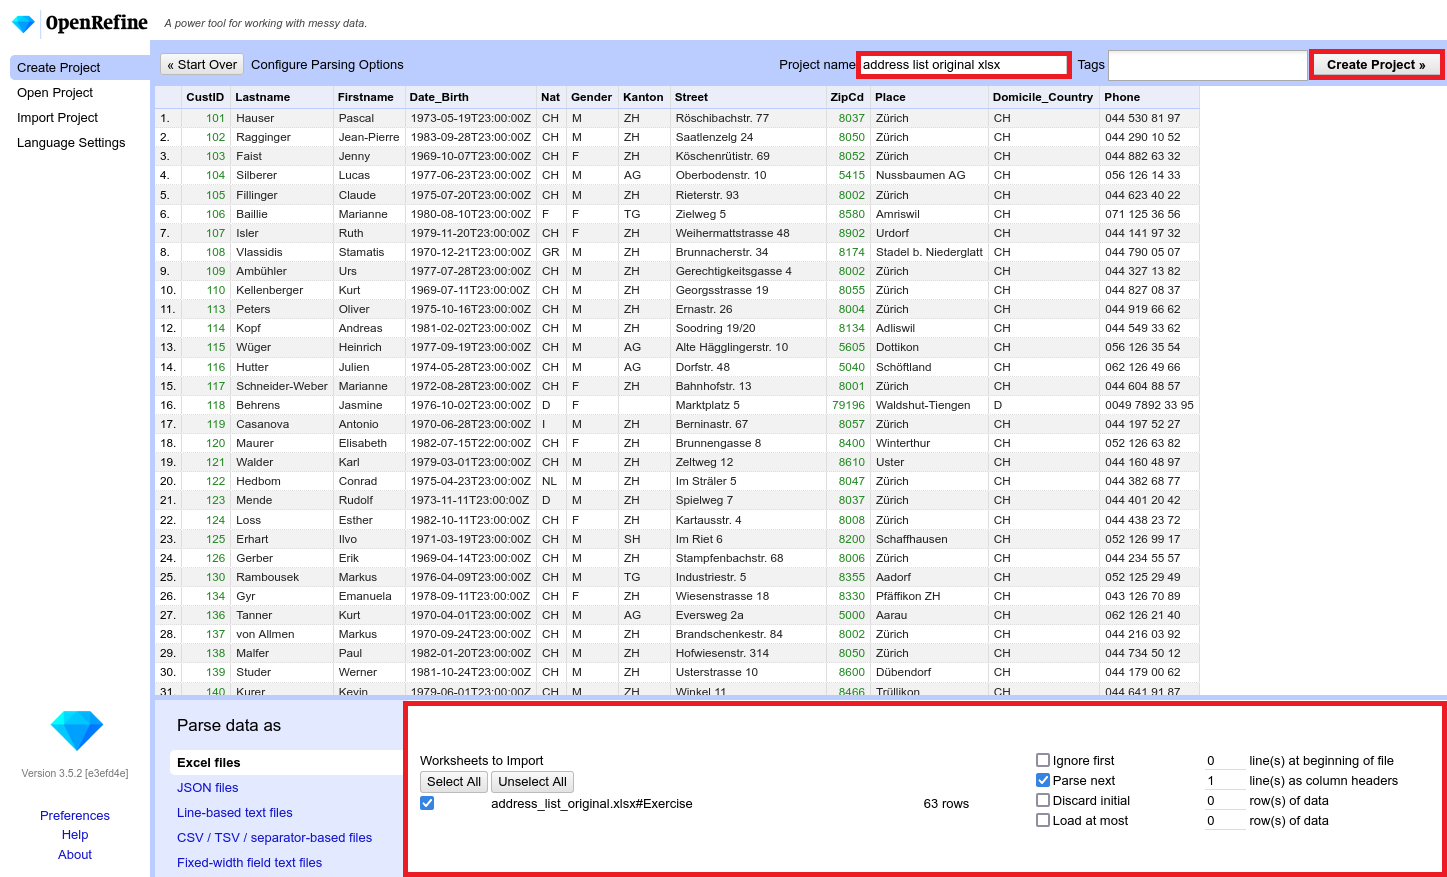Click the diamond logo above the version number
The image size is (1447, 877).
click(75, 730)
